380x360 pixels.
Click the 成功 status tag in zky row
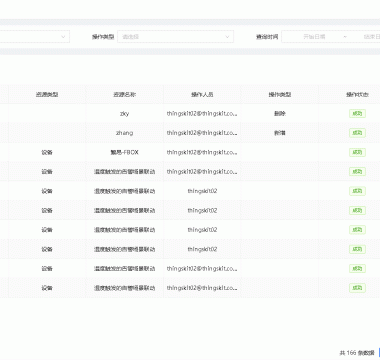tap(357, 114)
